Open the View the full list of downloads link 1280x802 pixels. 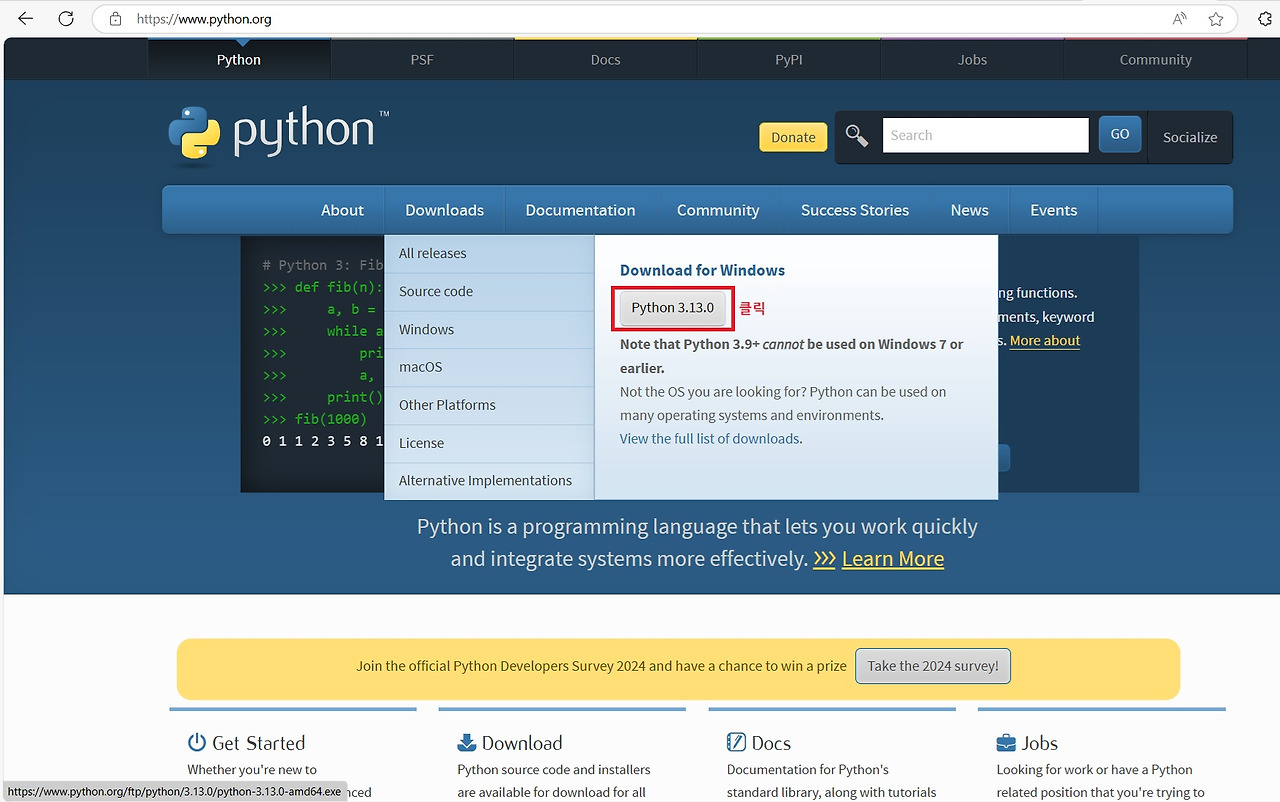(x=710, y=439)
